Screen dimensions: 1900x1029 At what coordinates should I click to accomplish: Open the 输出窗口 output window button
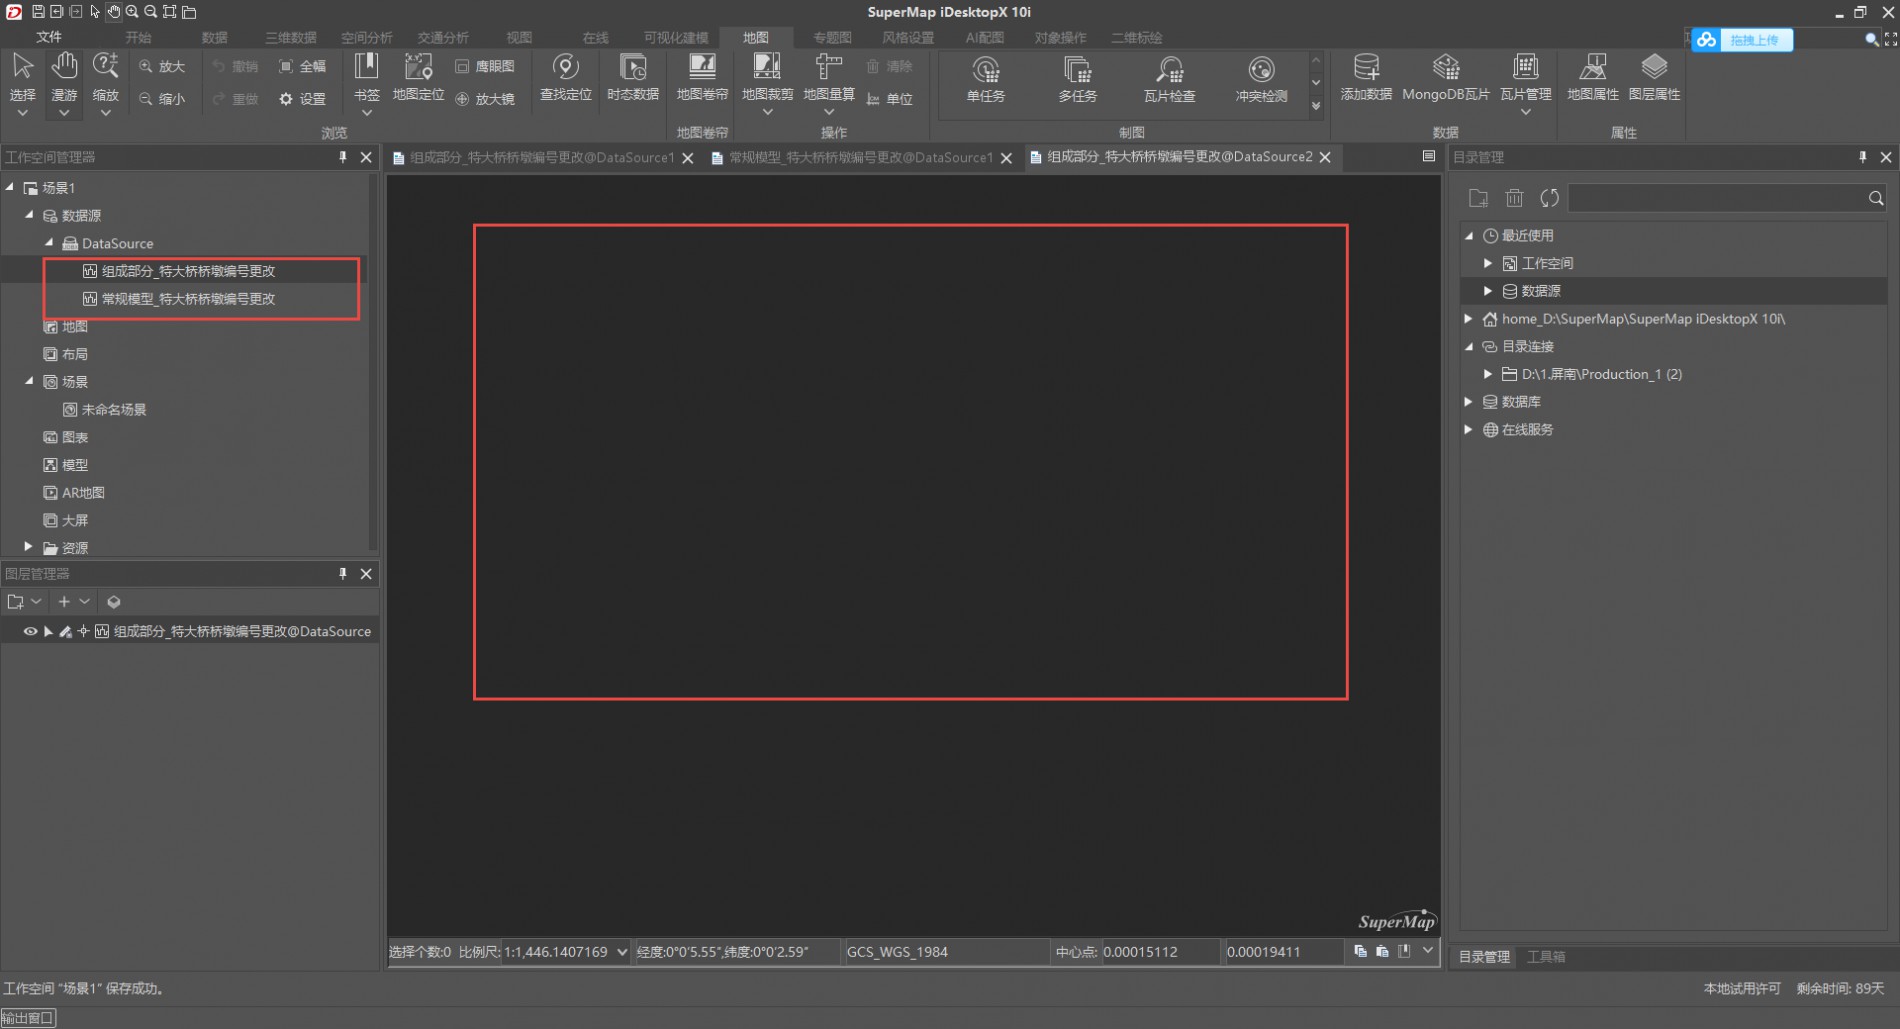click(28, 1018)
